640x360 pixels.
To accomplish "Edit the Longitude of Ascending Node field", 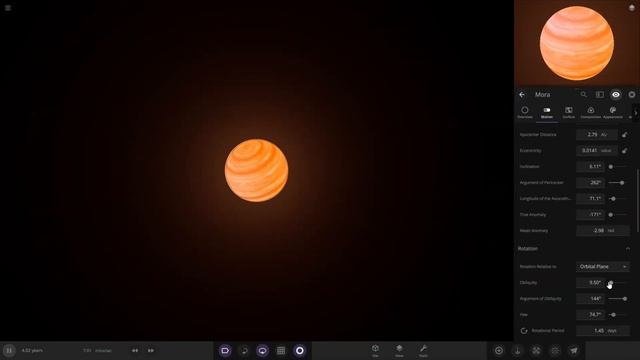I will [x=590, y=199].
